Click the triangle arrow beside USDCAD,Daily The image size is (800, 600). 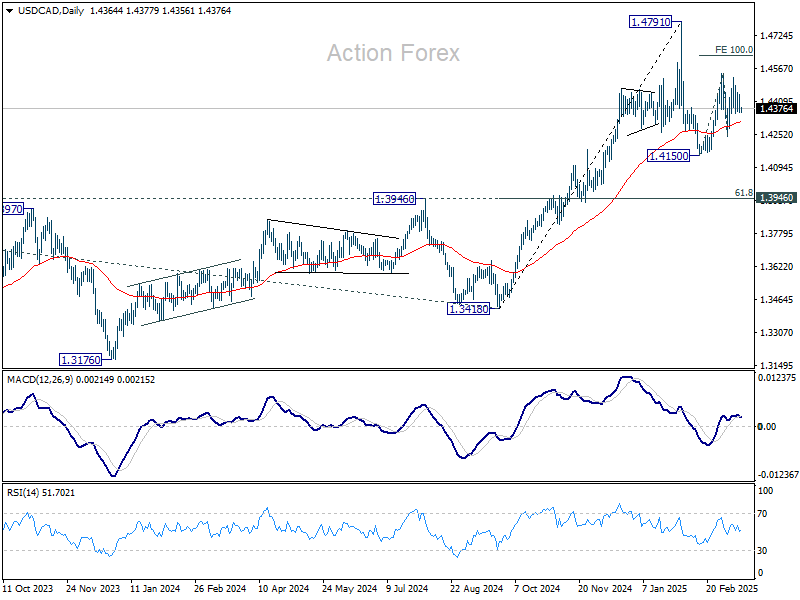click(x=10, y=11)
